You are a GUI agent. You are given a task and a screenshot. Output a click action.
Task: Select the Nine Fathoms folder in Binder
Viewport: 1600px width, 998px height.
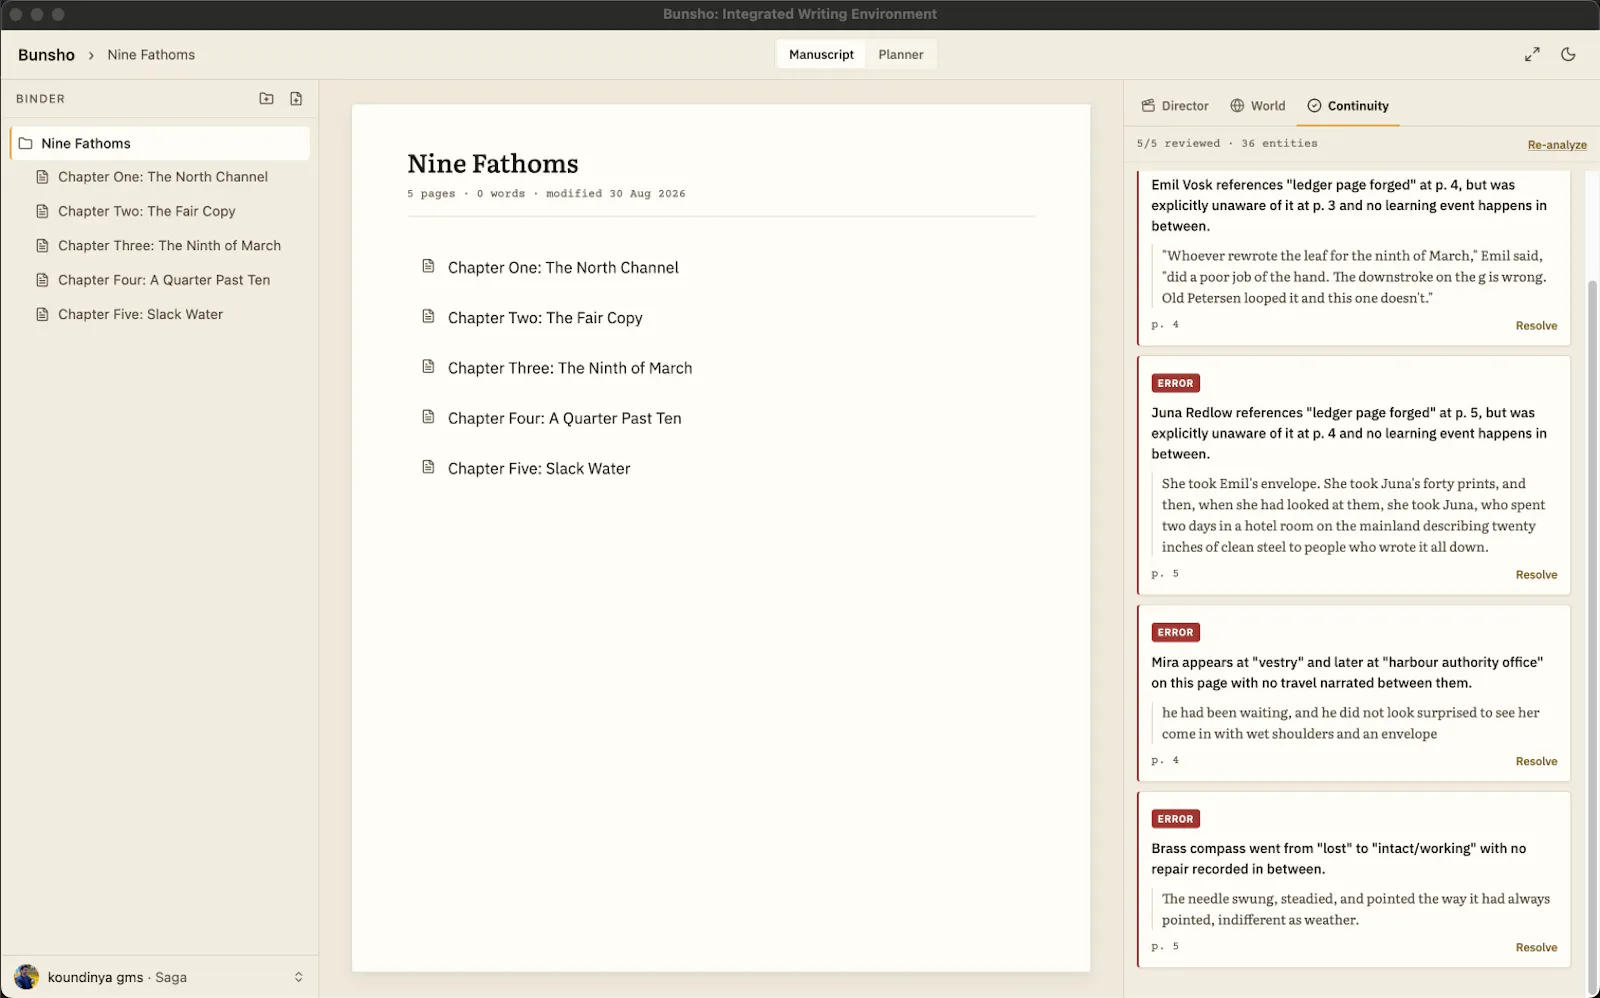click(x=160, y=143)
